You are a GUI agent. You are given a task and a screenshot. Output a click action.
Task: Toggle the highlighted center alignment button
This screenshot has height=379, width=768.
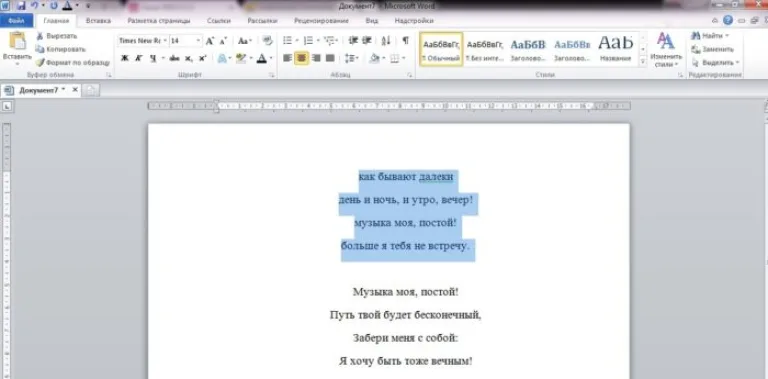click(x=302, y=58)
